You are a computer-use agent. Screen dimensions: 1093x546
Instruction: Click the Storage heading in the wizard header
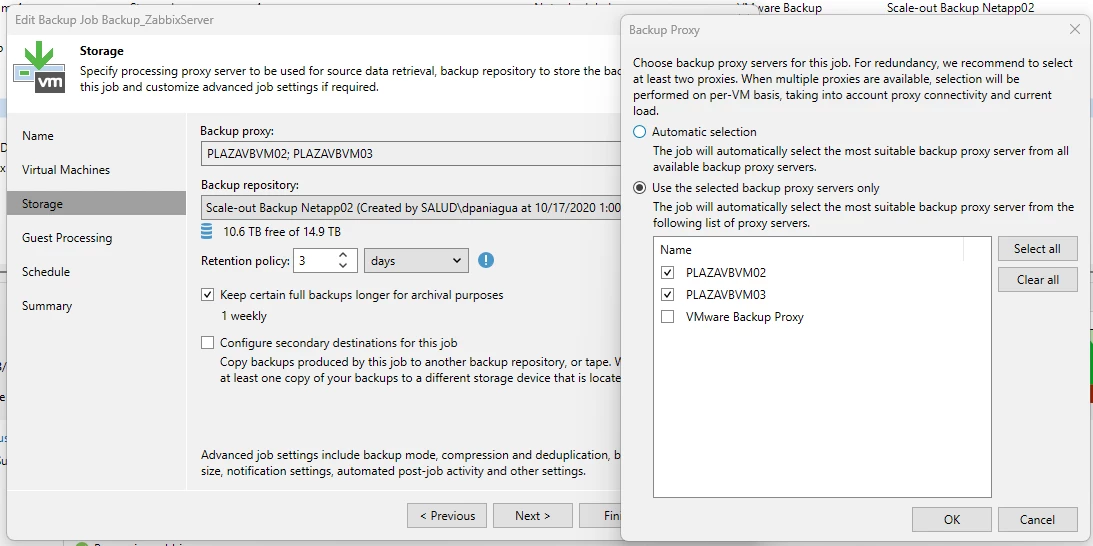coord(102,51)
